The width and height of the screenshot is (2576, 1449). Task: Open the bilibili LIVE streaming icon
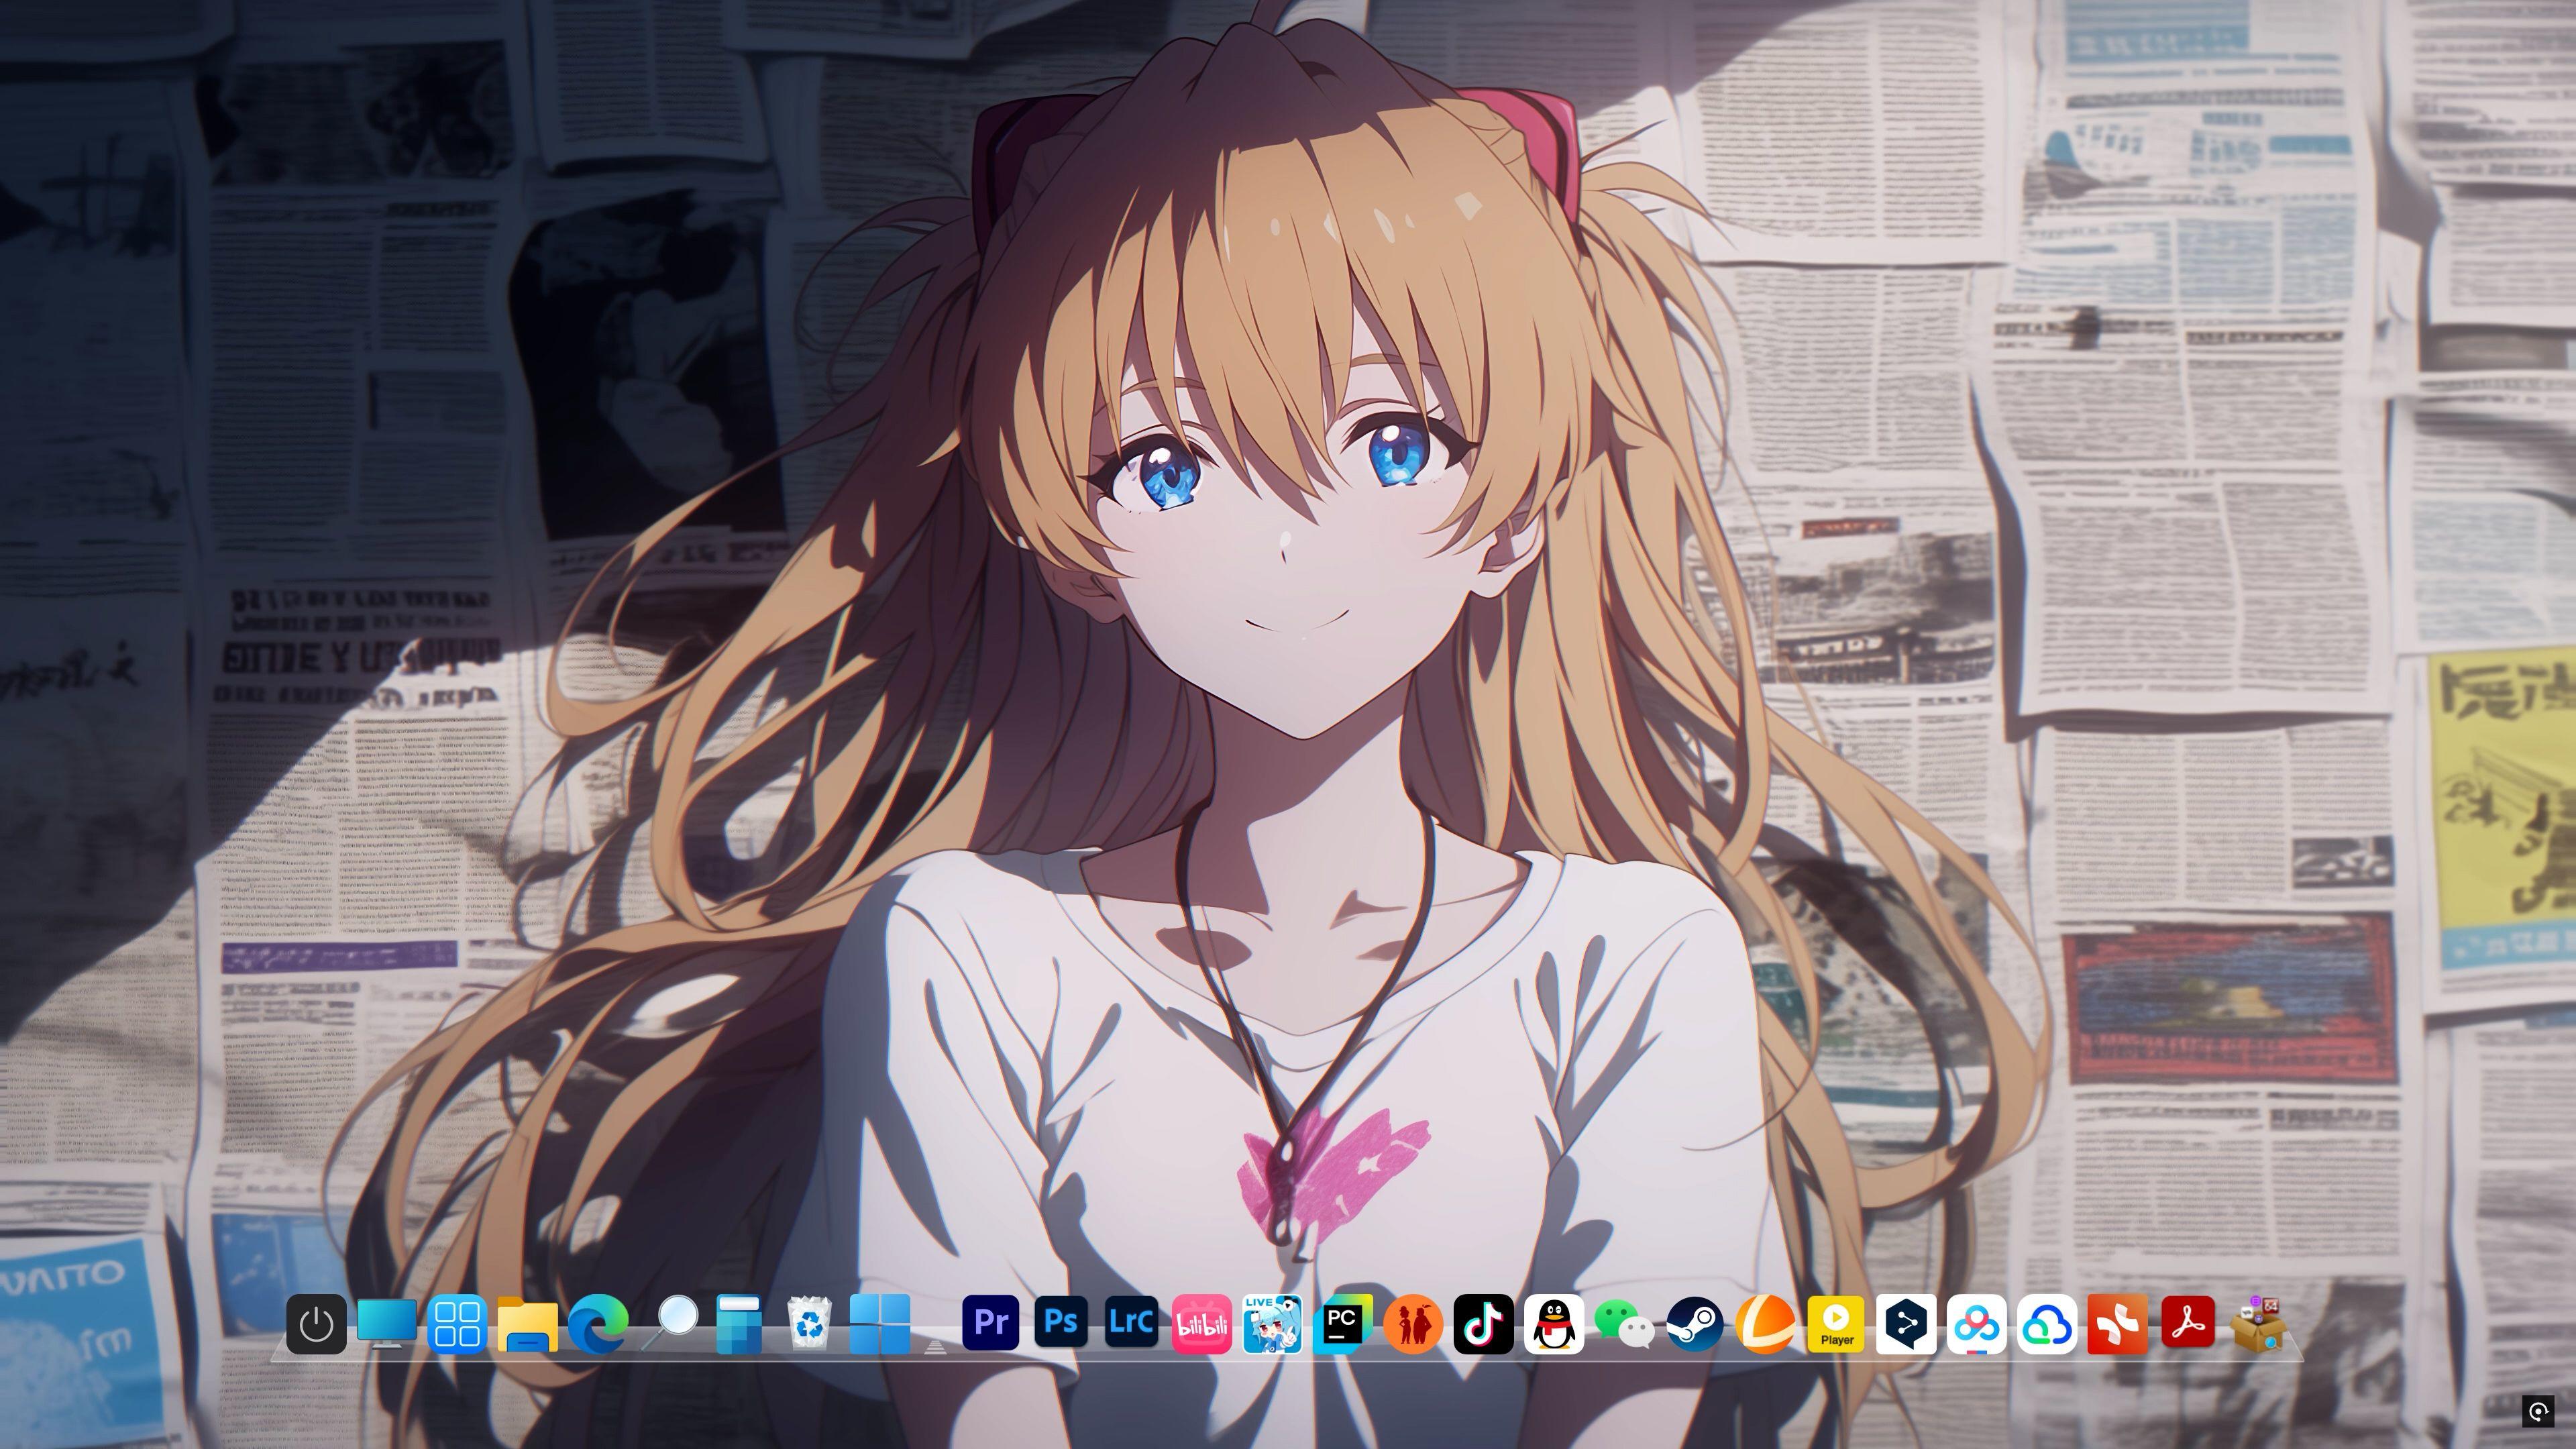(1272, 1325)
